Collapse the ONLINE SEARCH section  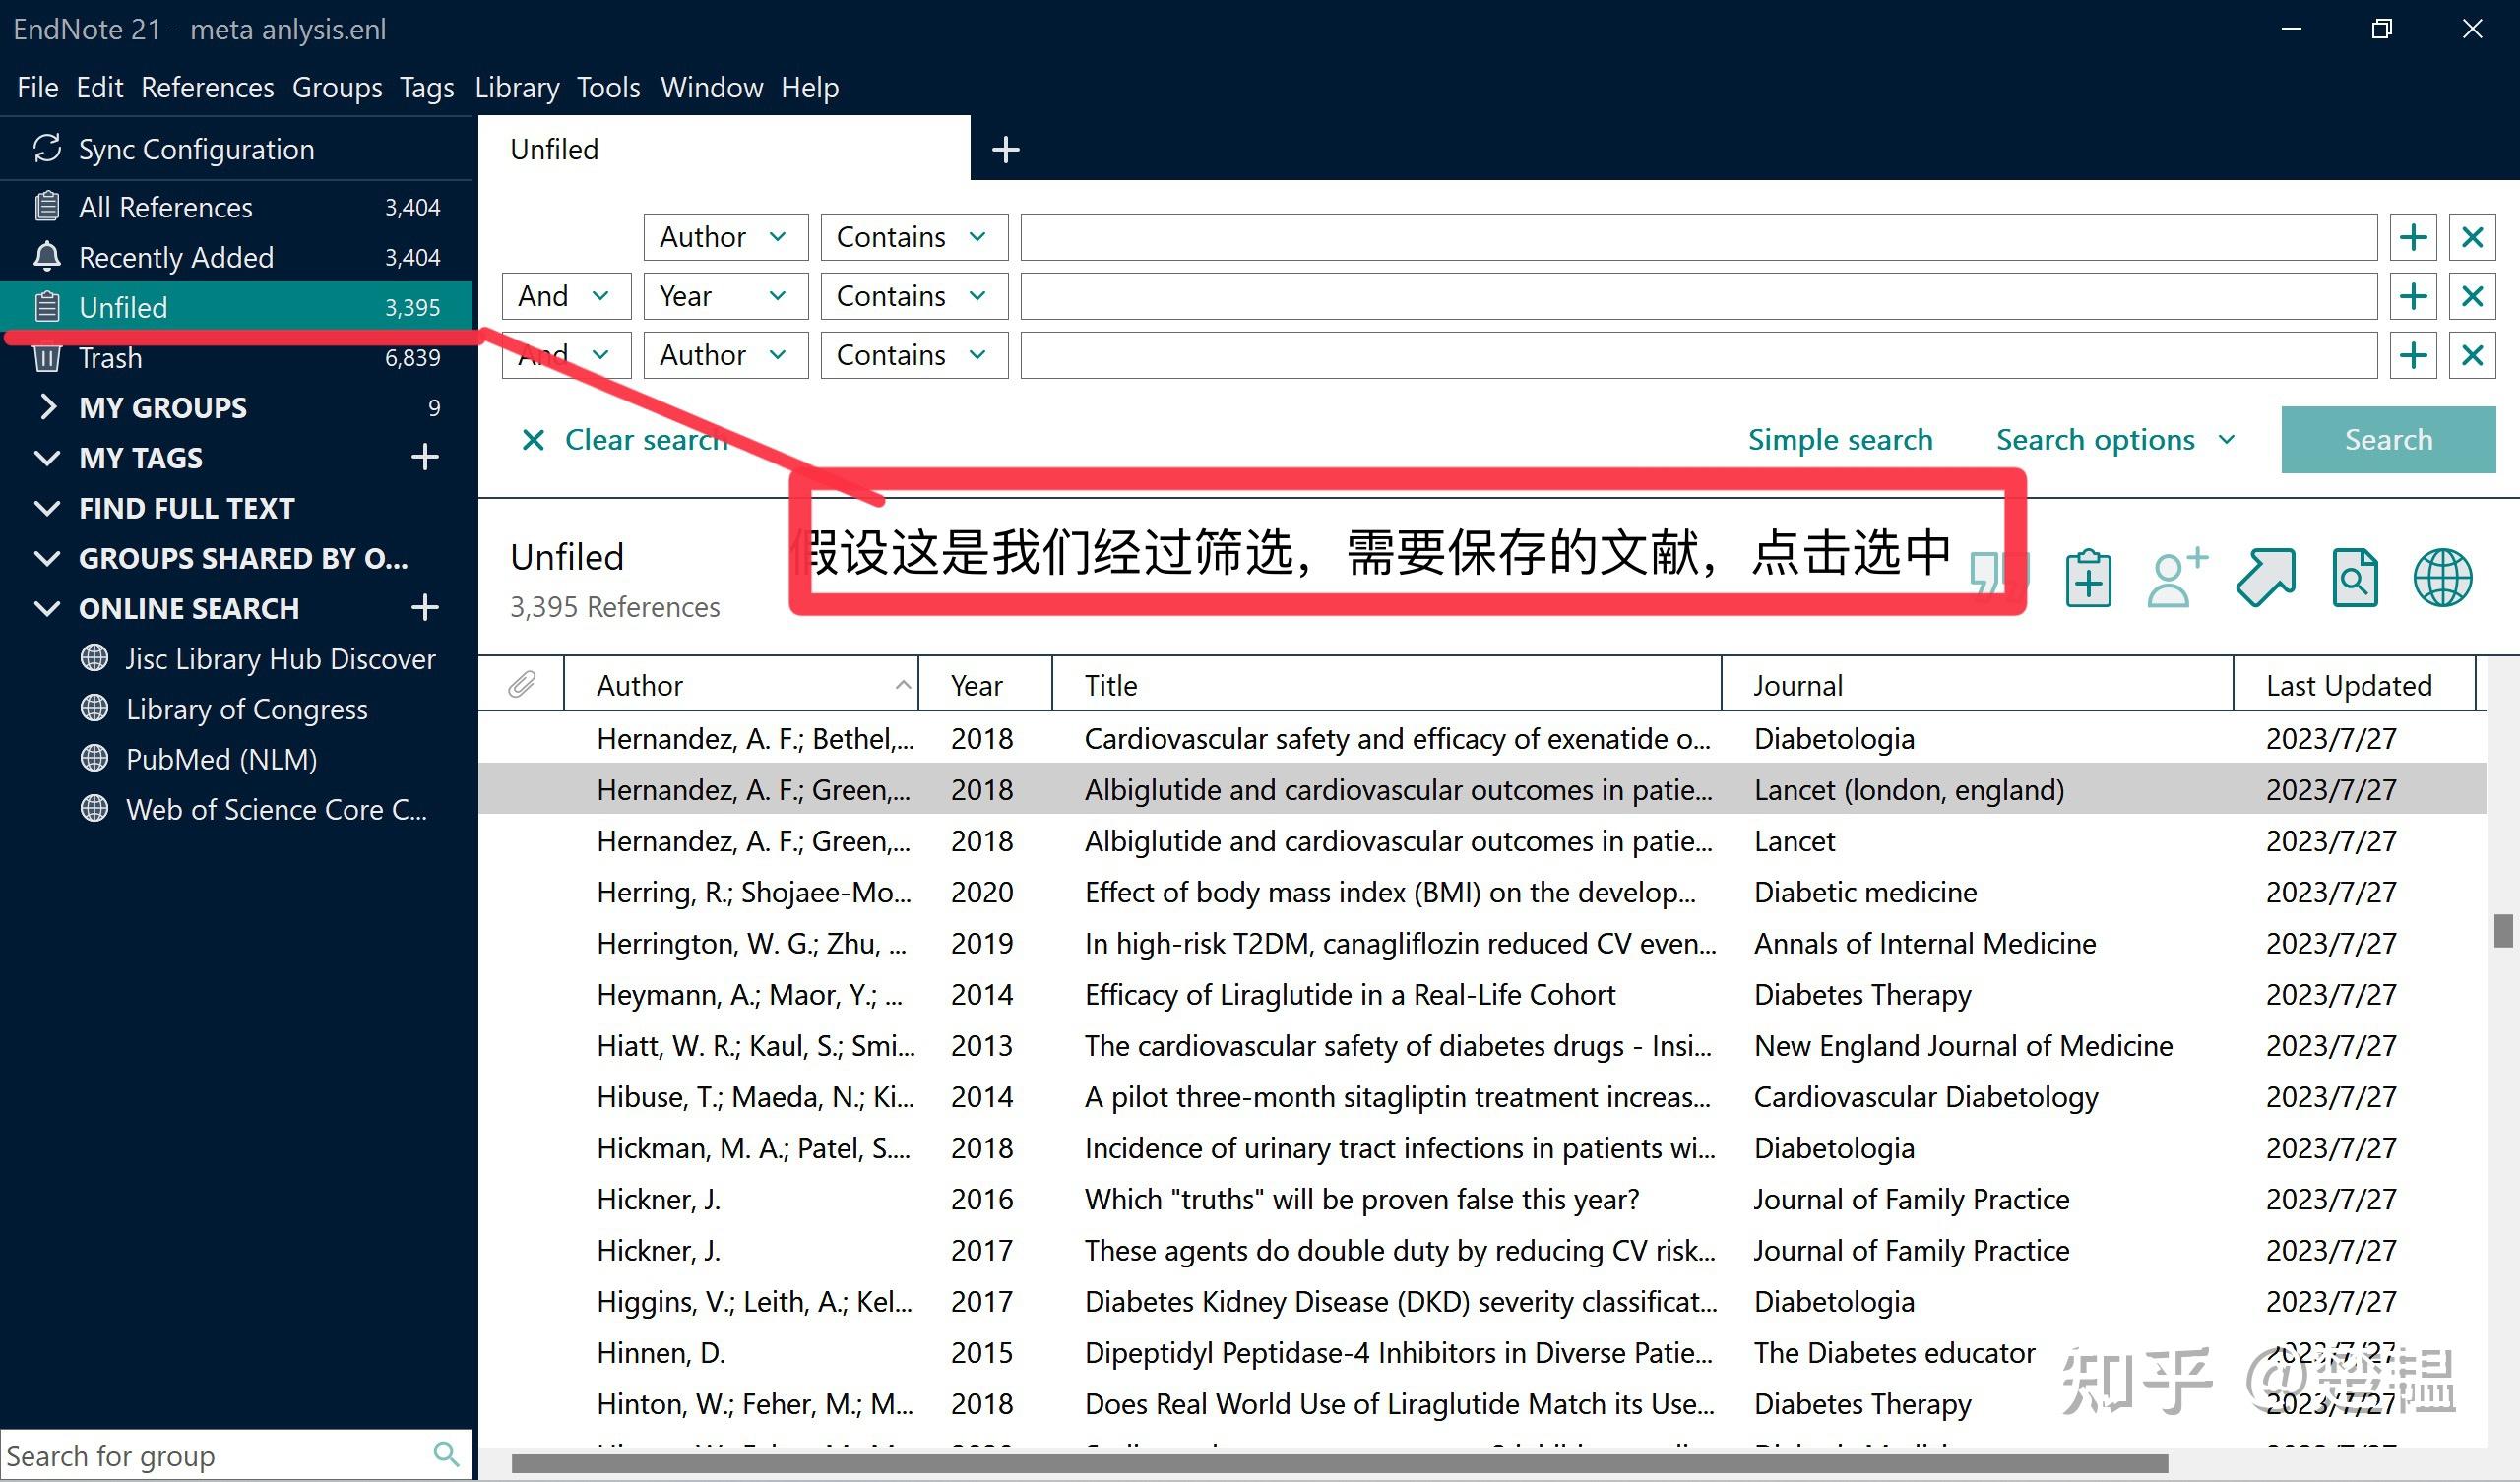tap(46, 608)
